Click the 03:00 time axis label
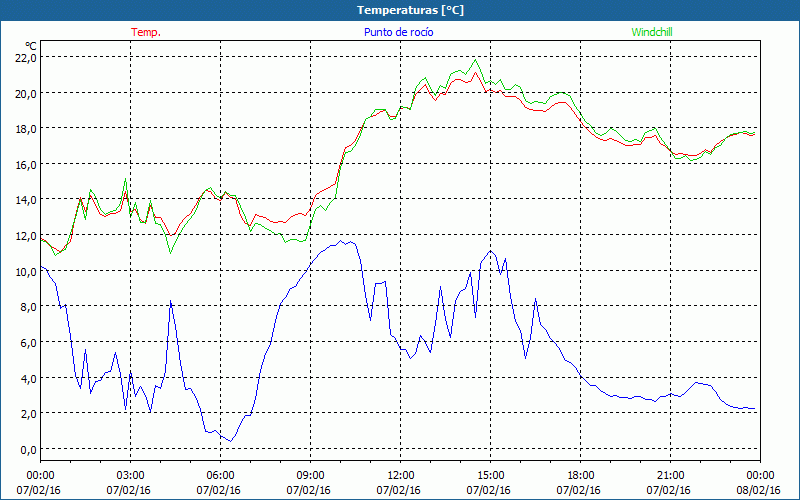Screen dimensions: 800x500 click(130, 476)
